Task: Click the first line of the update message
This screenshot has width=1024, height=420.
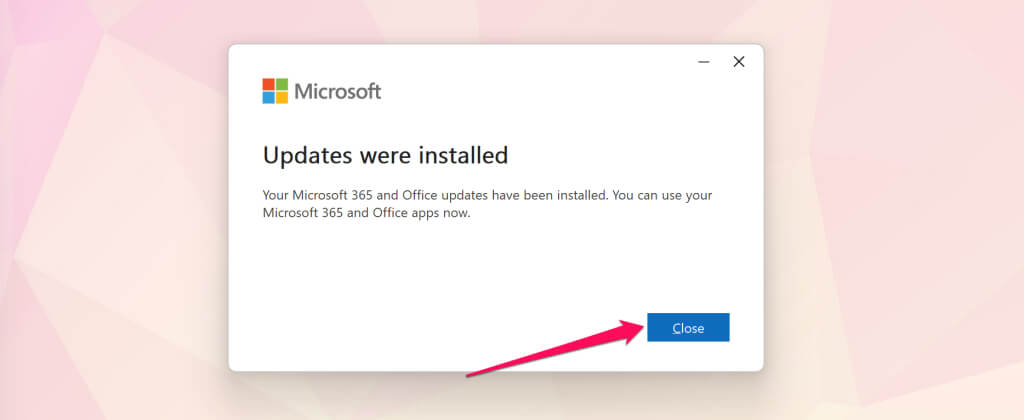Action: coord(487,195)
